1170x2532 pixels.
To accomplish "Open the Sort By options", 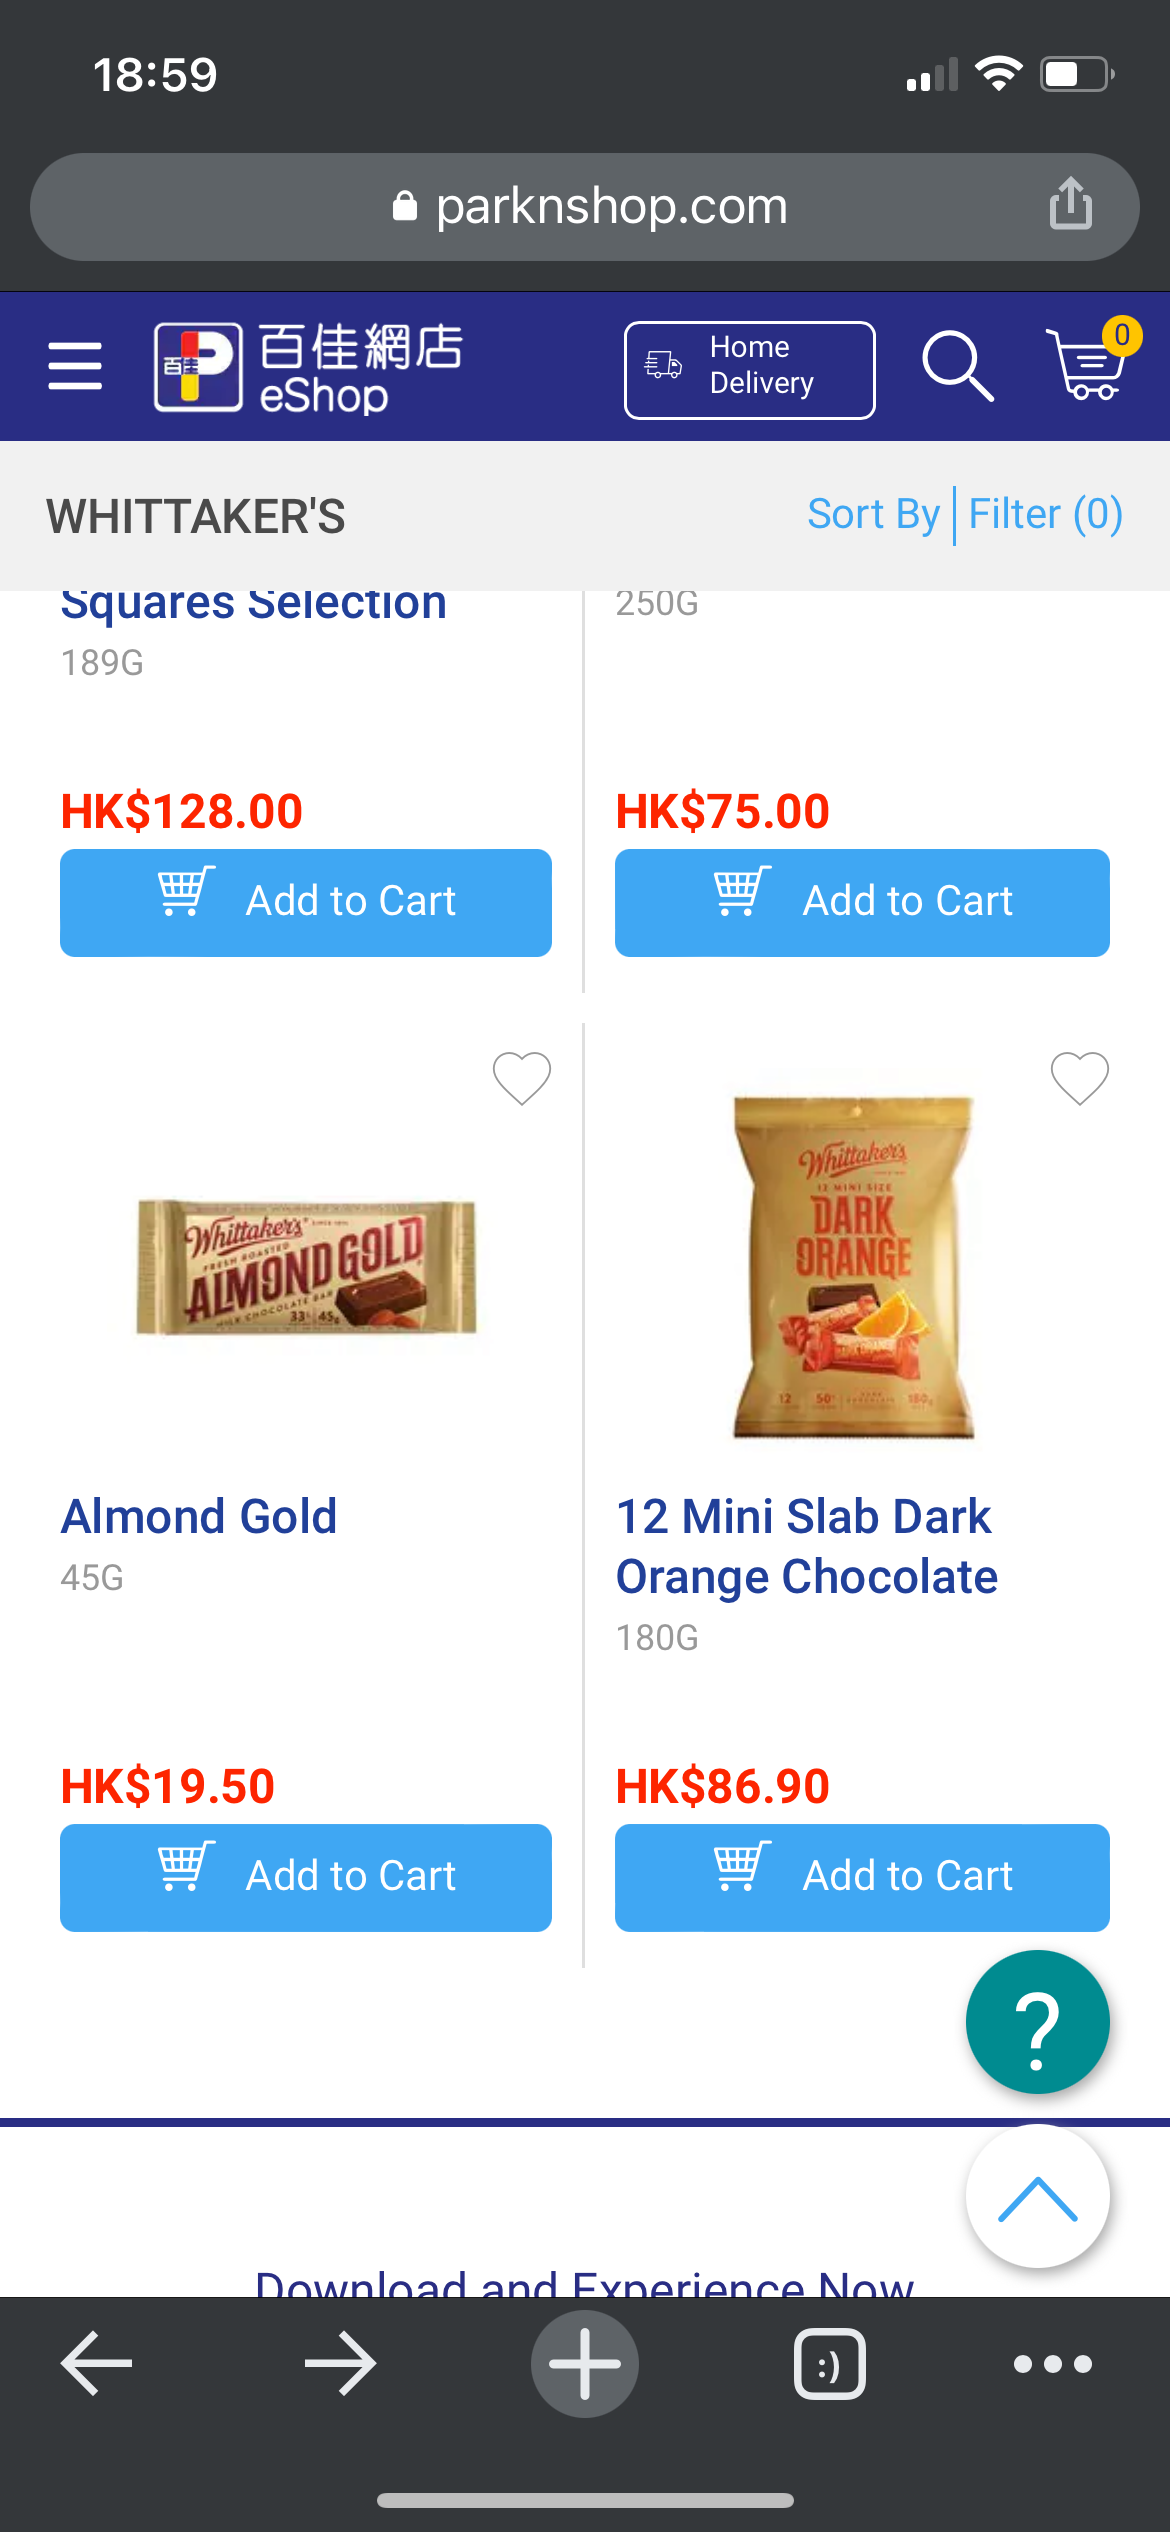I will pos(873,515).
